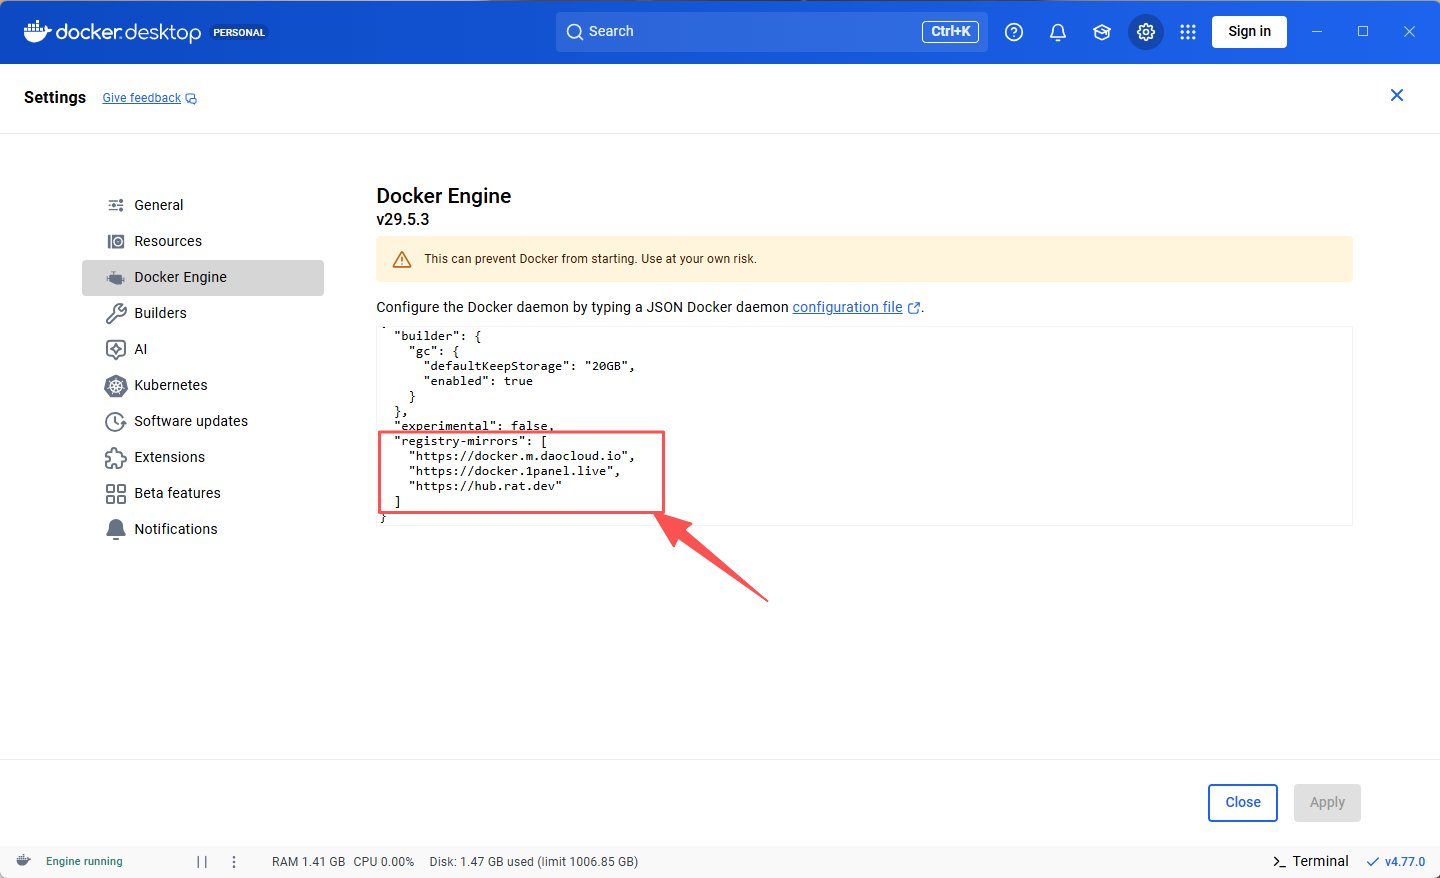Click the "builder": { line in the JSON editor

pos(438,336)
